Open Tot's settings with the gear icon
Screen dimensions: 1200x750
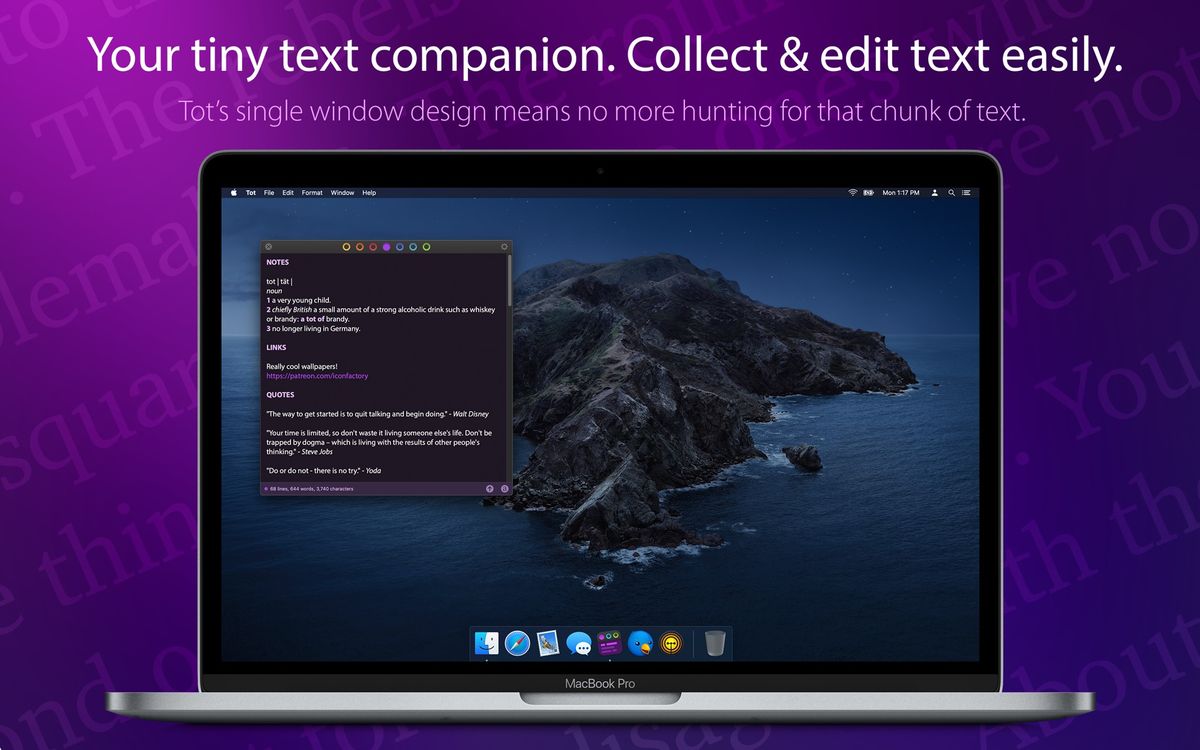tap(505, 246)
